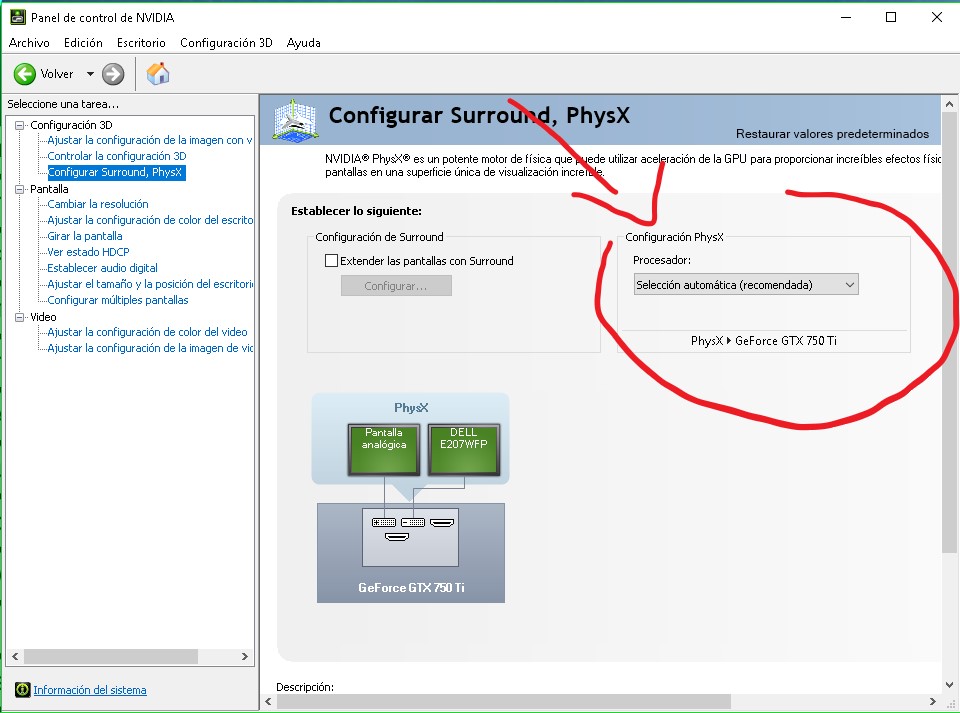Screen dimensions: 960x713
Task: Select Ajustar la configuración de la imagen con vista previa
Action: (150, 140)
